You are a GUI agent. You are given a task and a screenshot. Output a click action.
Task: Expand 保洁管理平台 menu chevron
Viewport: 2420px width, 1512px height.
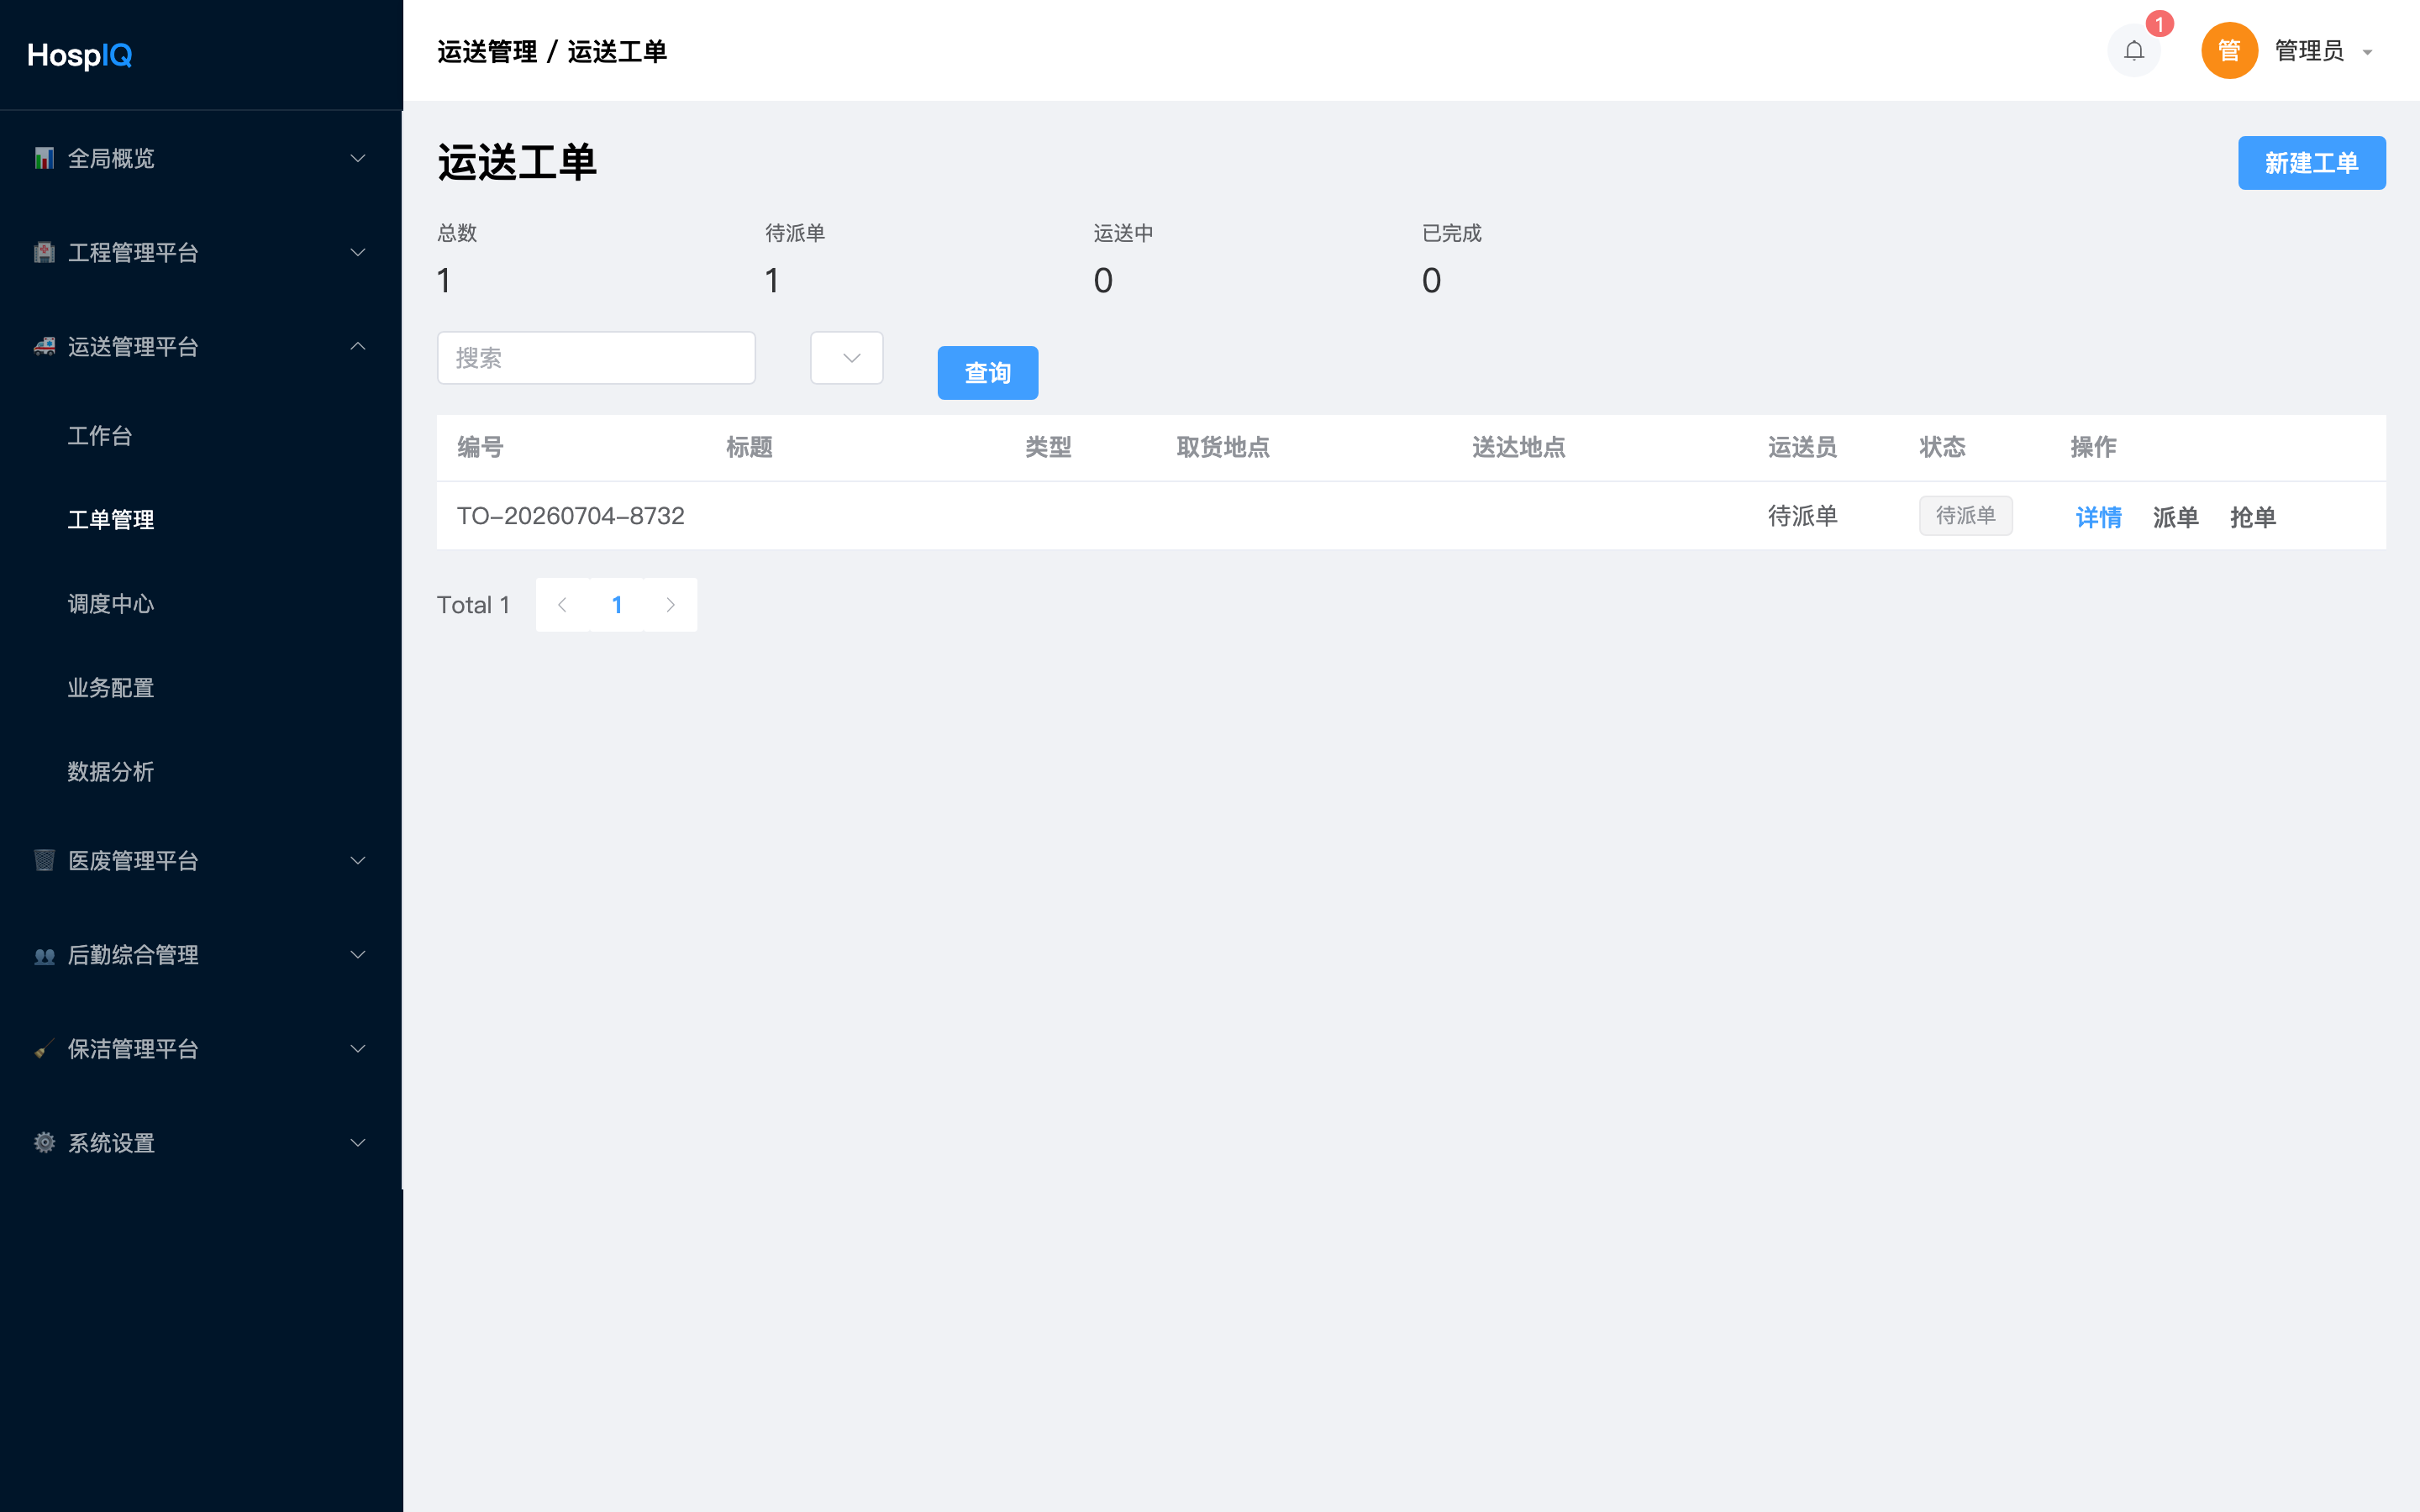click(357, 1049)
